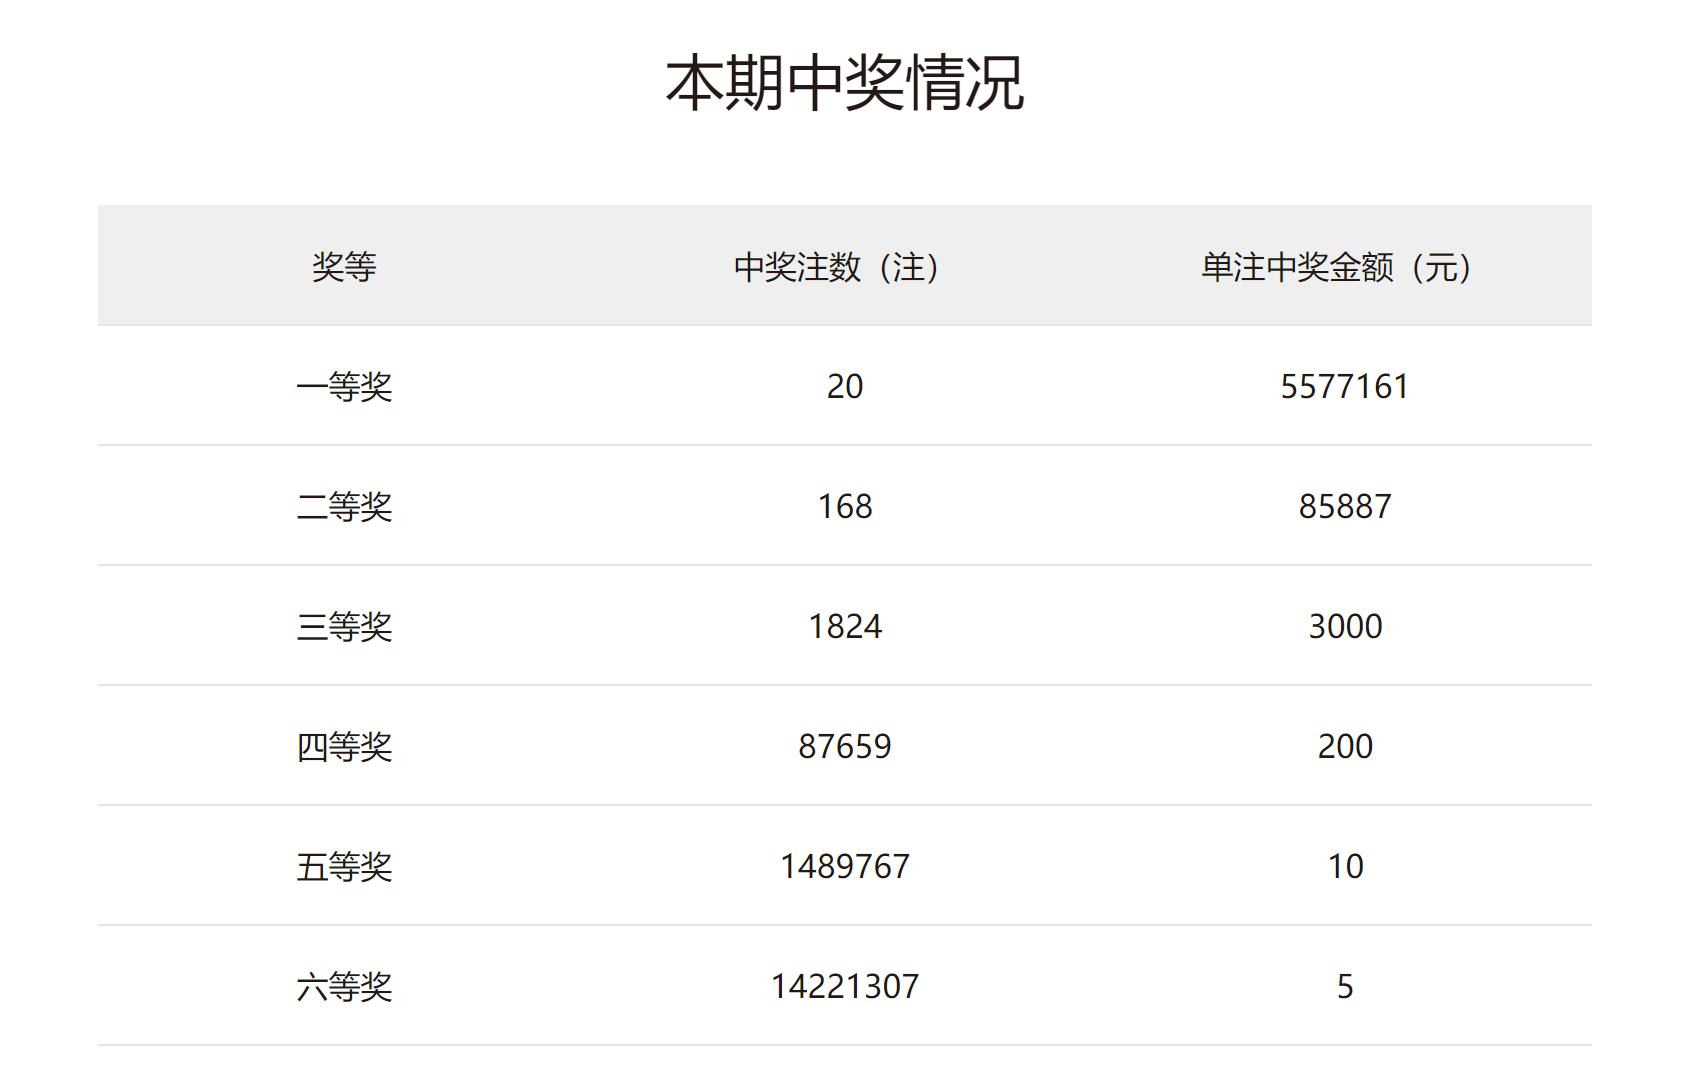The image size is (1694, 1088).
Task: Click the heading 本期中奖情况
Action: point(845,83)
